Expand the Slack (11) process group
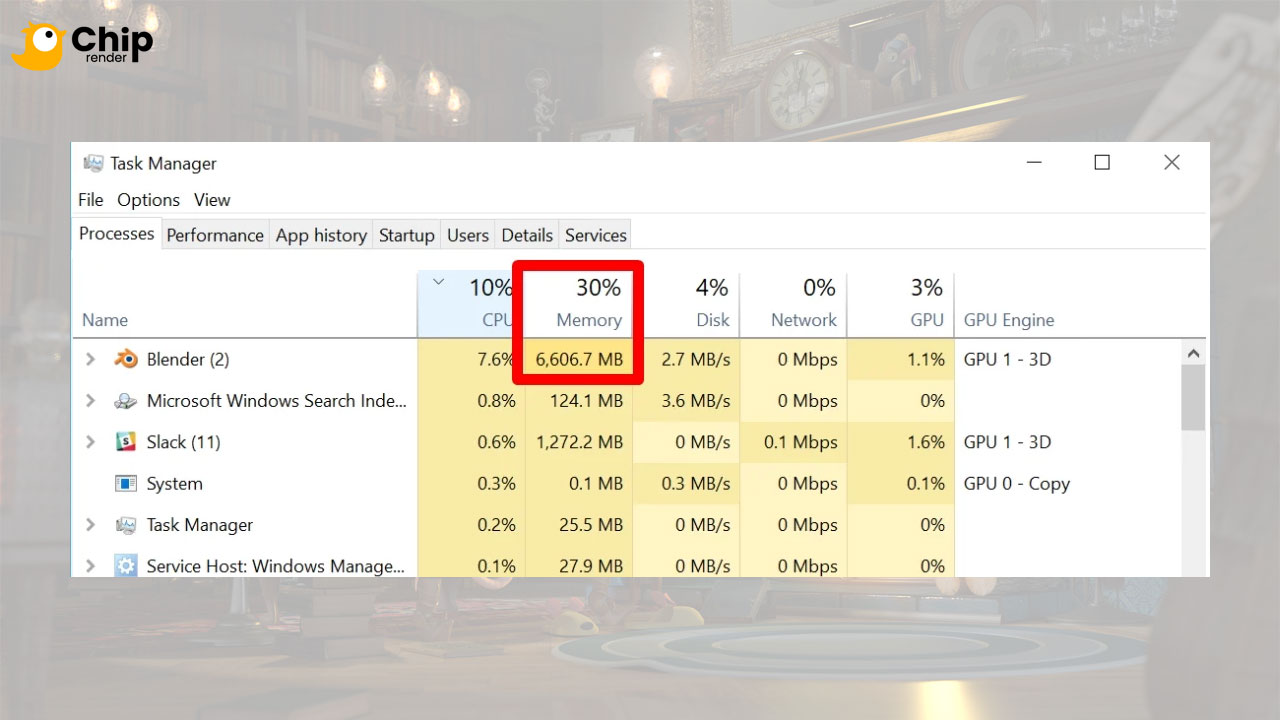Image resolution: width=1280 pixels, height=720 pixels. [x=90, y=442]
